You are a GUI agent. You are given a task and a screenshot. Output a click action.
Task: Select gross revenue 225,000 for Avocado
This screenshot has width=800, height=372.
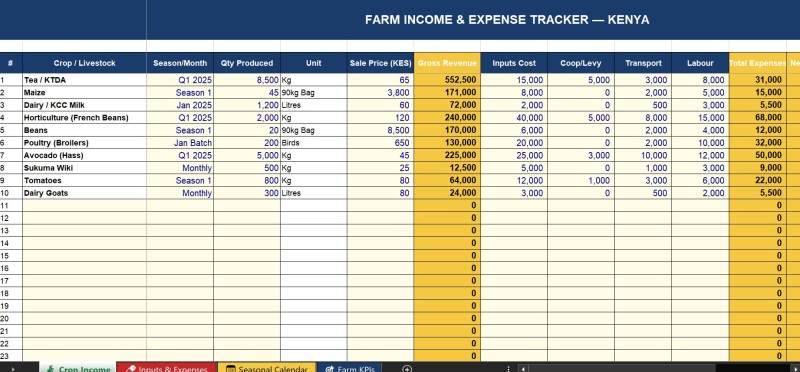447,155
